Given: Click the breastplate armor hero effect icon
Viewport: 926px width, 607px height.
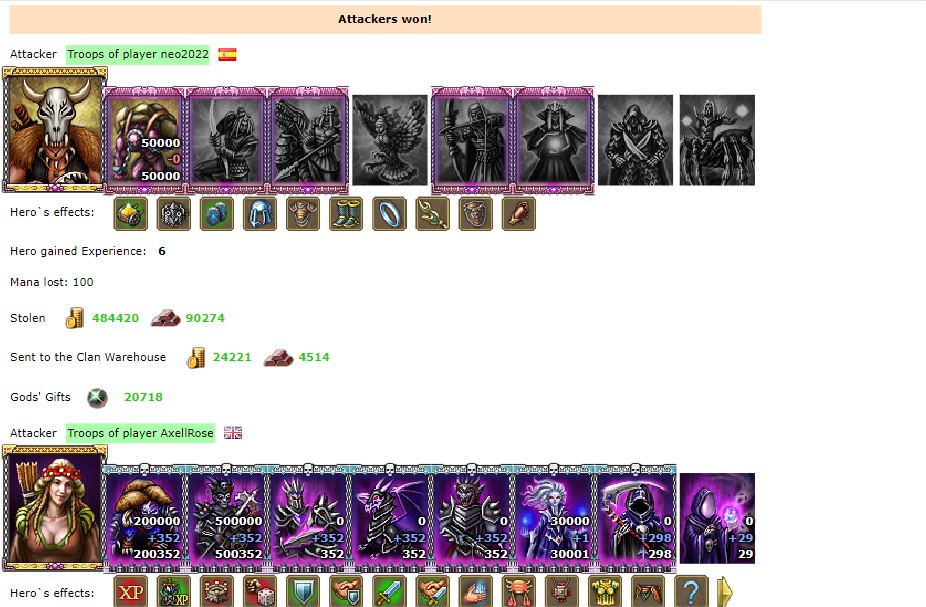Looking at the screenshot, I should [303, 214].
